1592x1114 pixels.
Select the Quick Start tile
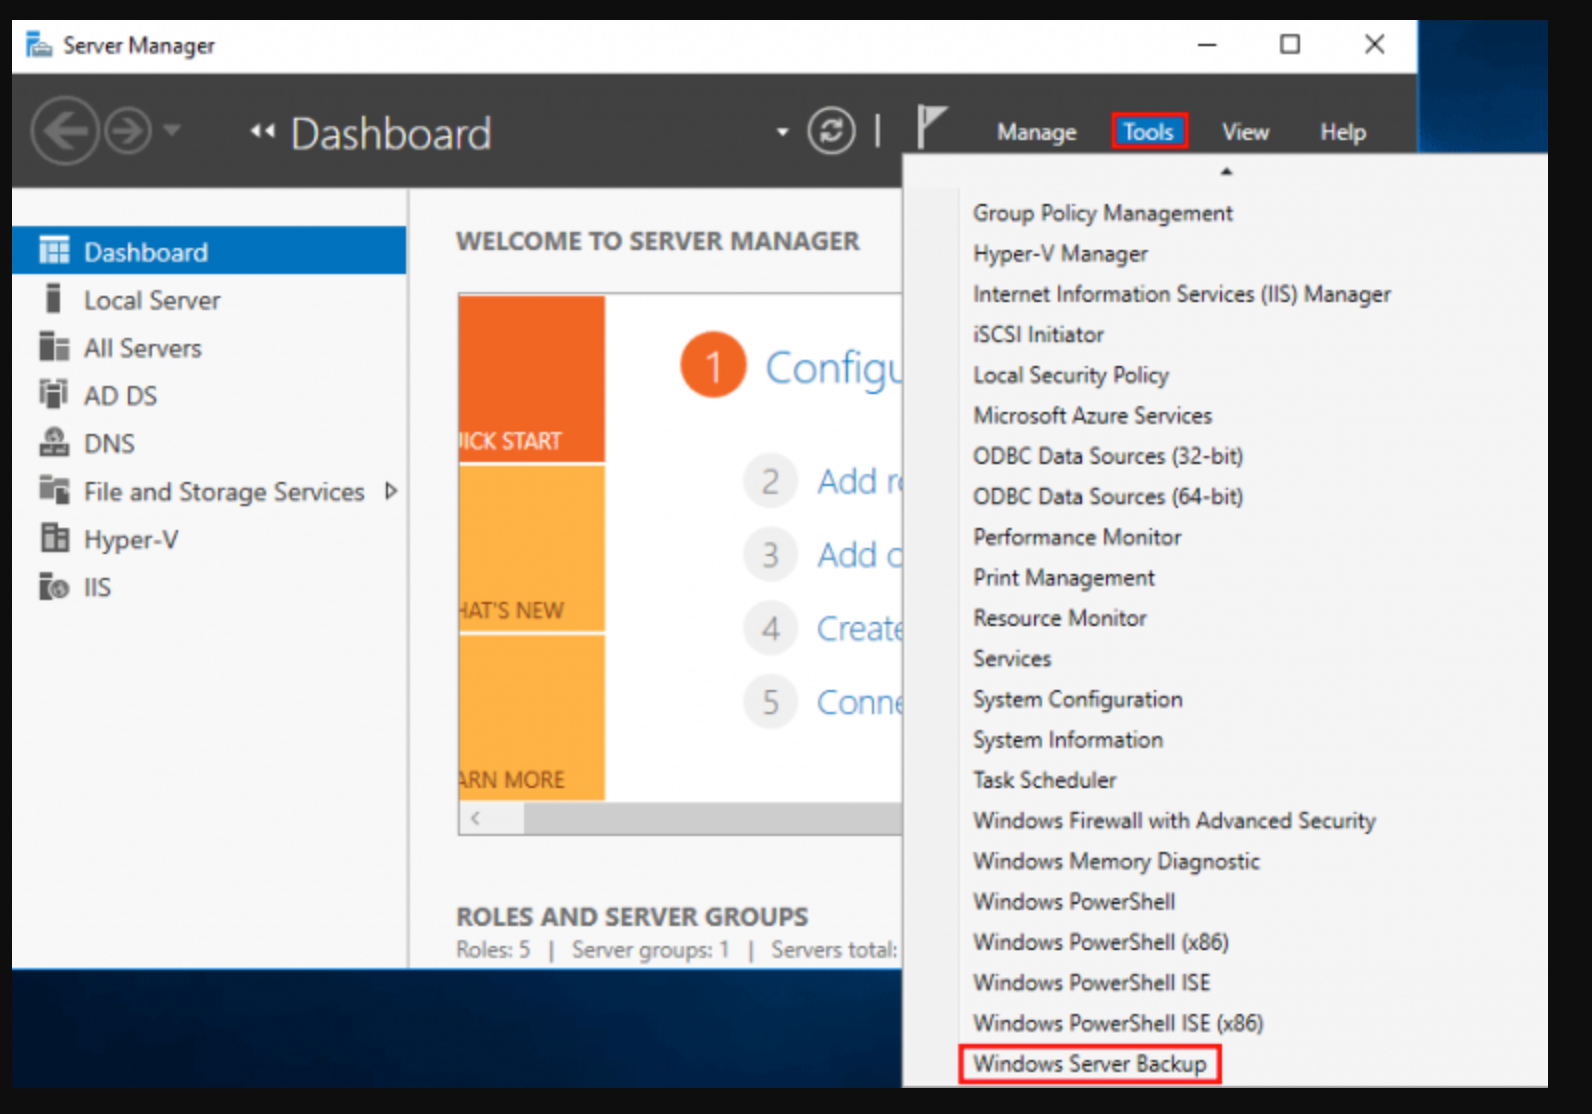[x=532, y=379]
